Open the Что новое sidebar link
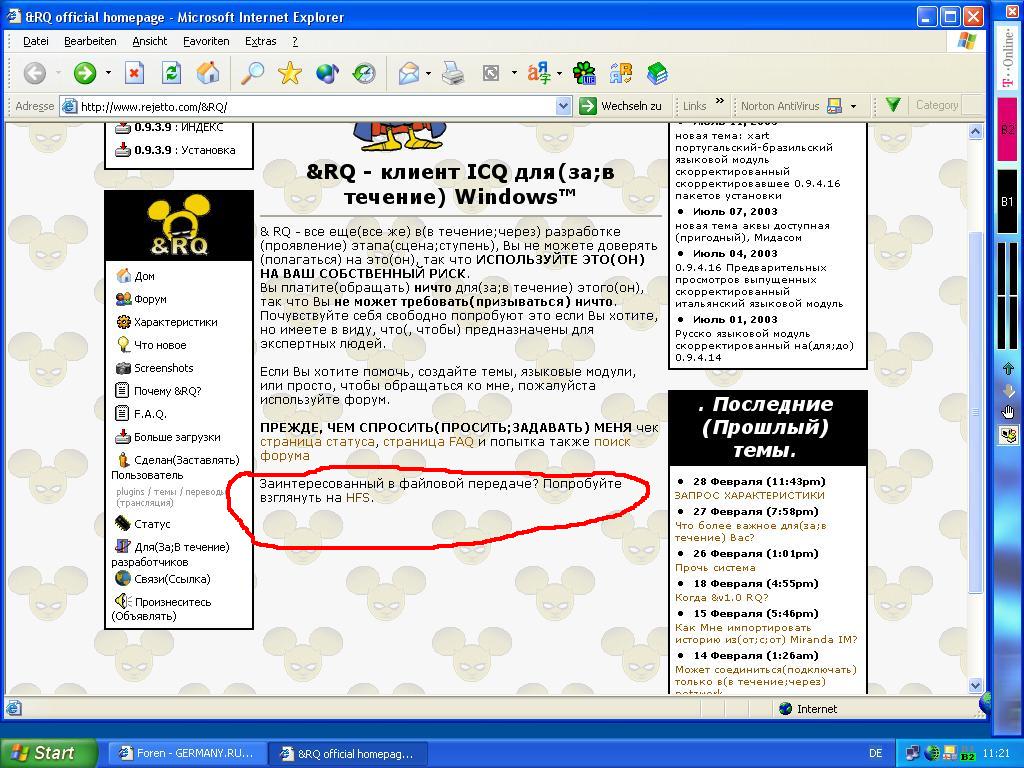The height and width of the screenshot is (768, 1024). click(x=160, y=345)
